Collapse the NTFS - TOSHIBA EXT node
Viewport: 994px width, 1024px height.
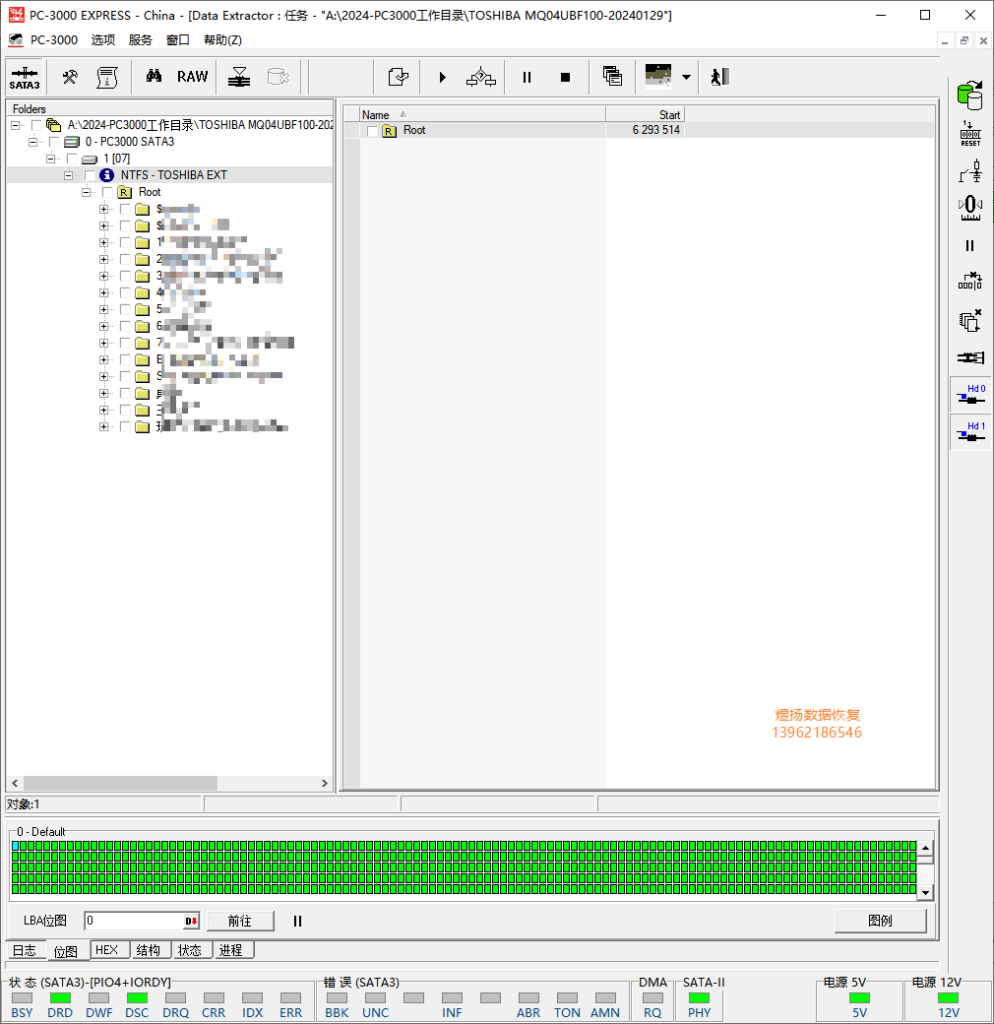coord(68,175)
